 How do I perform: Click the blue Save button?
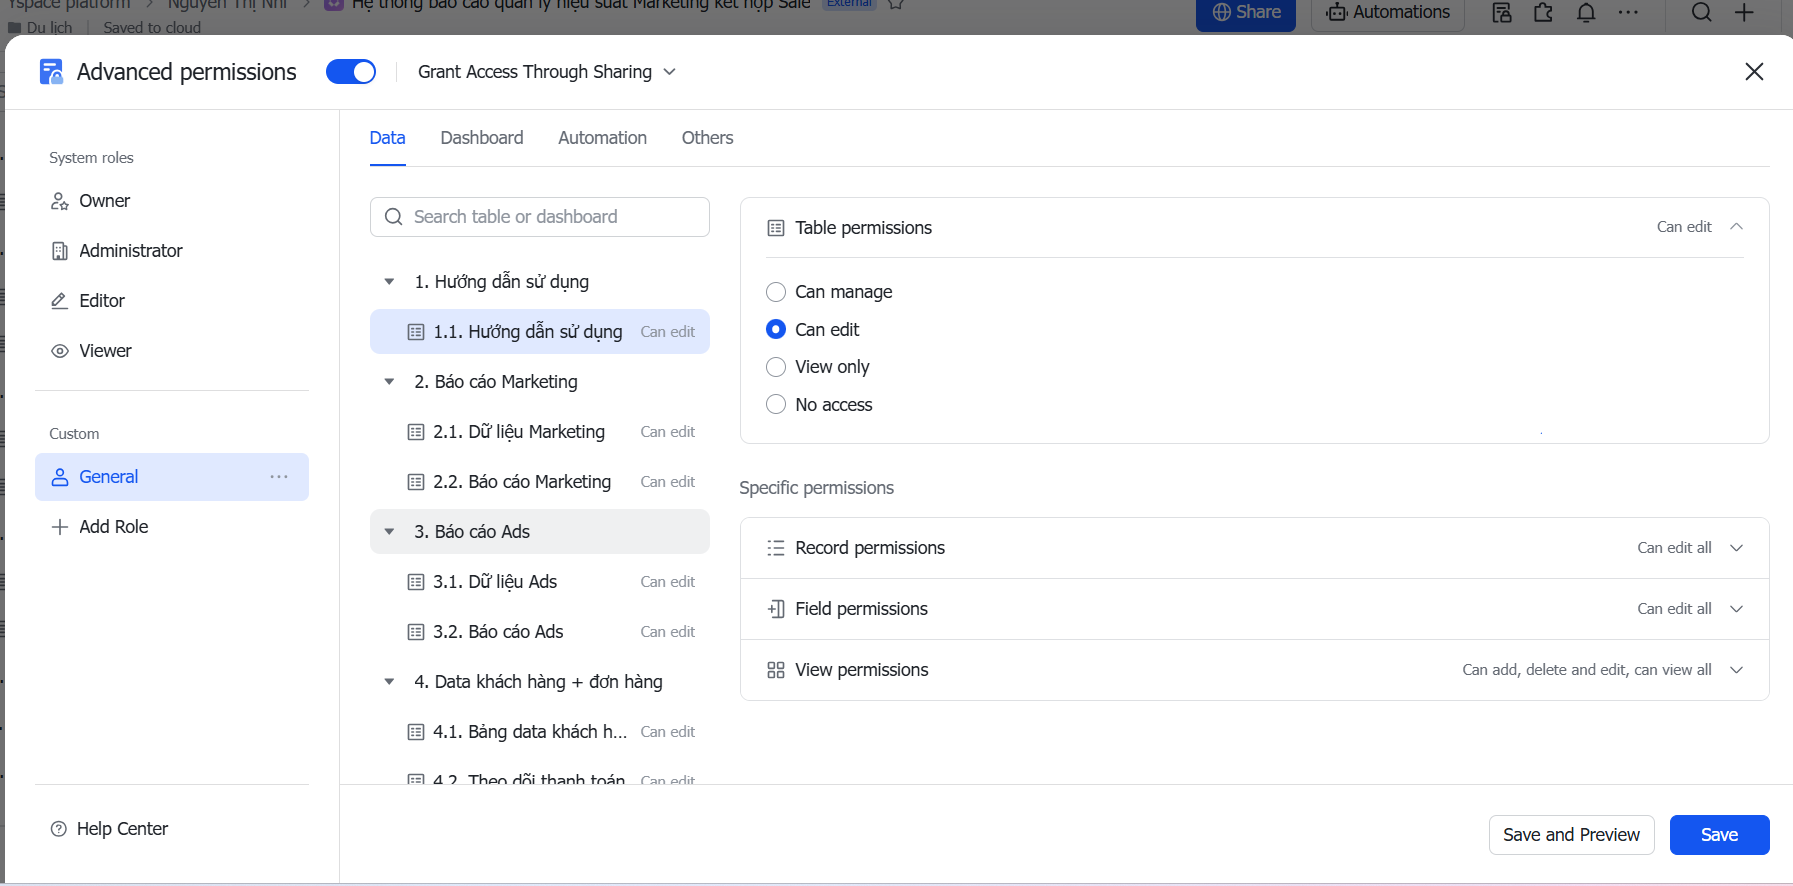coord(1720,835)
